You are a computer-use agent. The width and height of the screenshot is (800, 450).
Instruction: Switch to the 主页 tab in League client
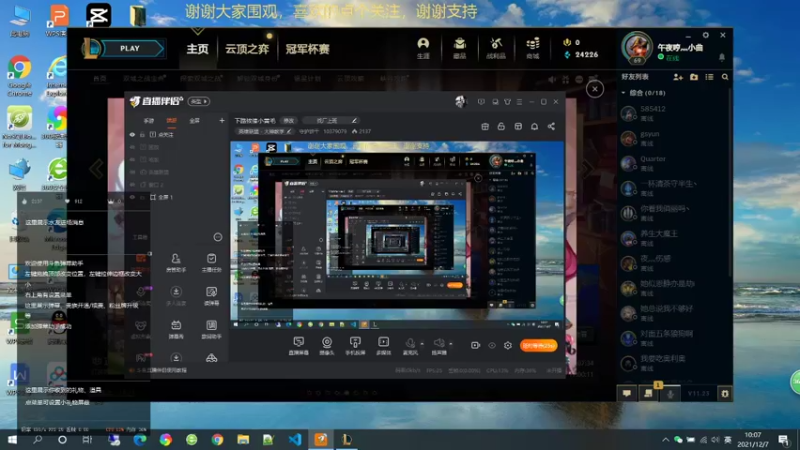pyautogui.click(x=197, y=49)
